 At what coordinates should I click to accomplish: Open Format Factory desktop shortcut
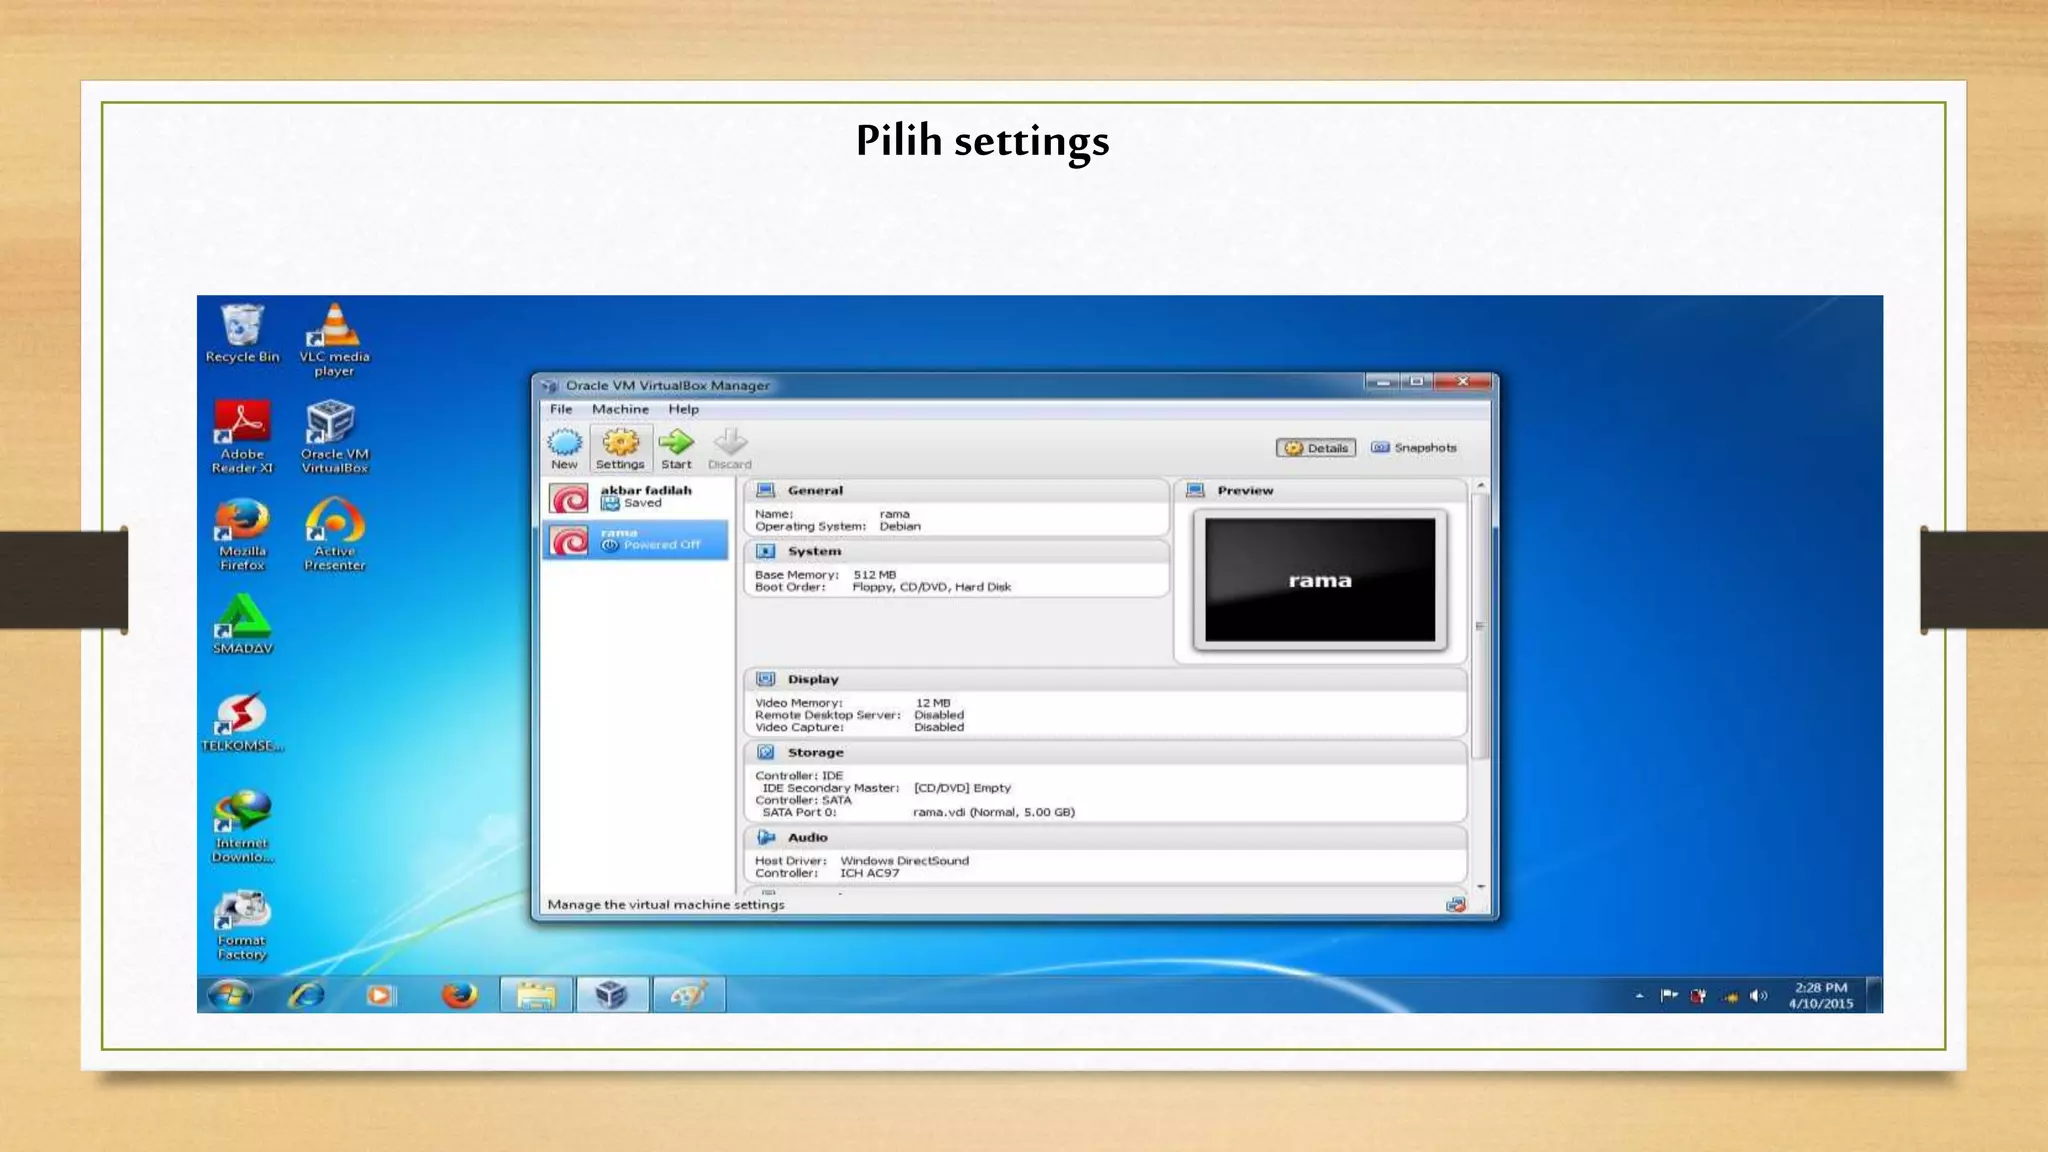pyautogui.click(x=242, y=924)
